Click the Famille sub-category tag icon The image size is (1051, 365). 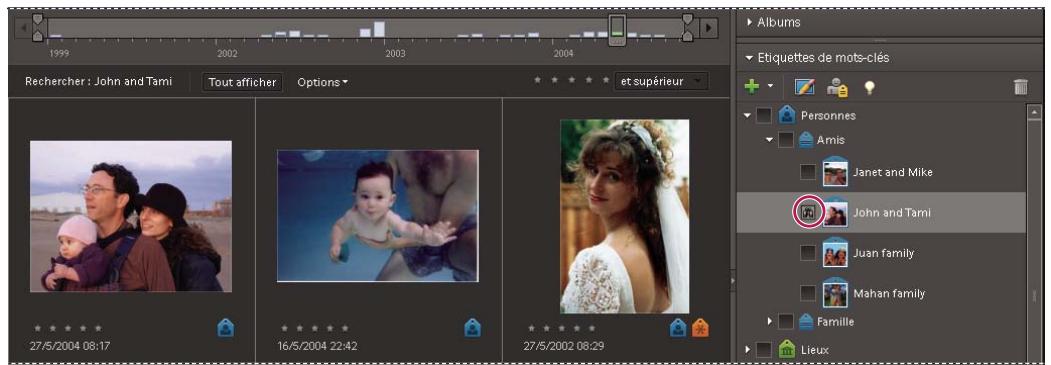pos(806,322)
